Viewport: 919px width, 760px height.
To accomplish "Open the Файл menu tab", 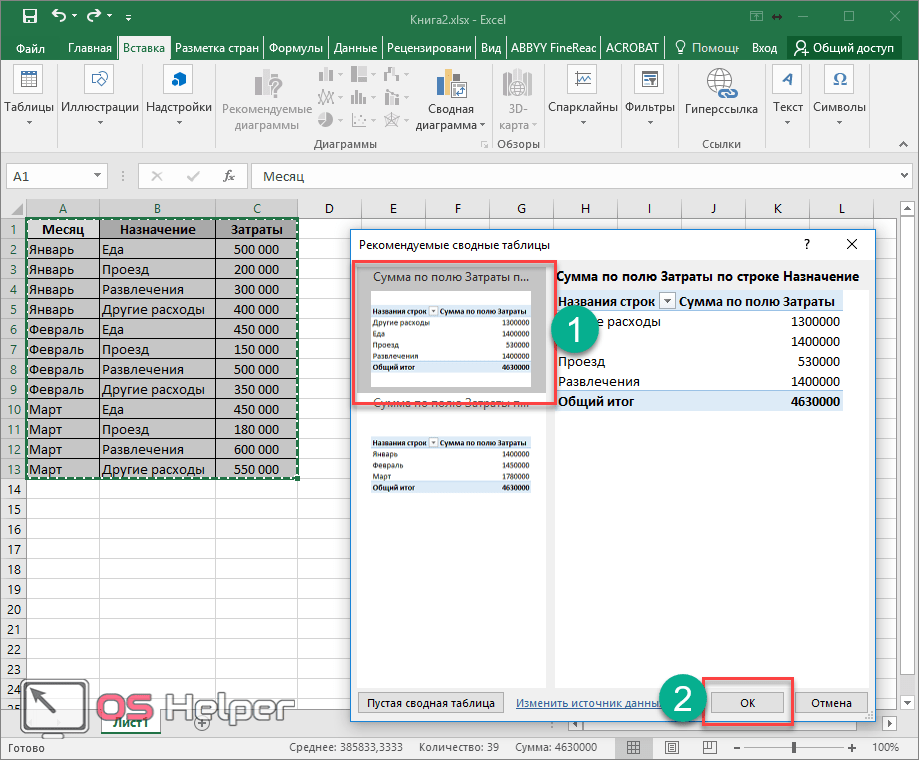I will tap(30, 48).
